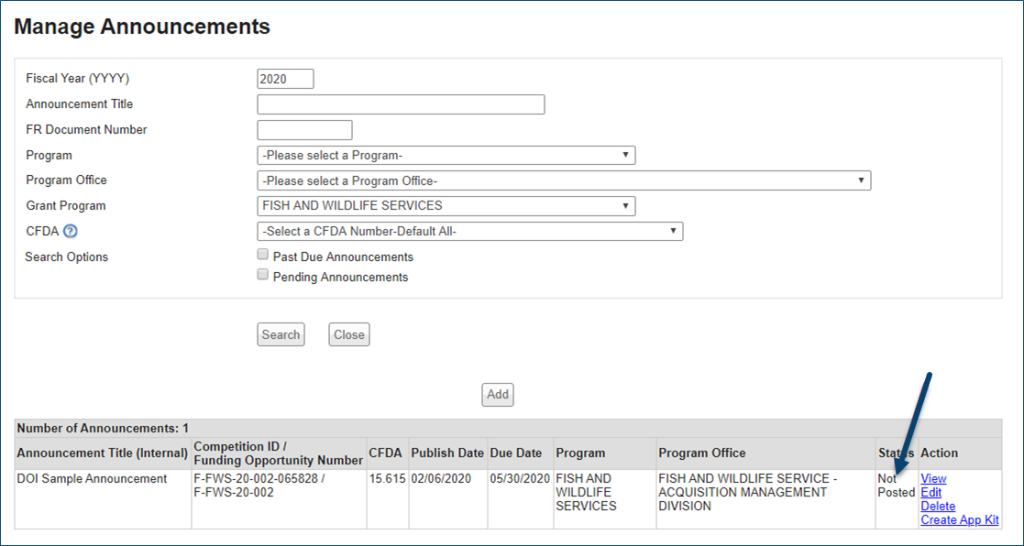Click the Due Date column header

point(516,453)
